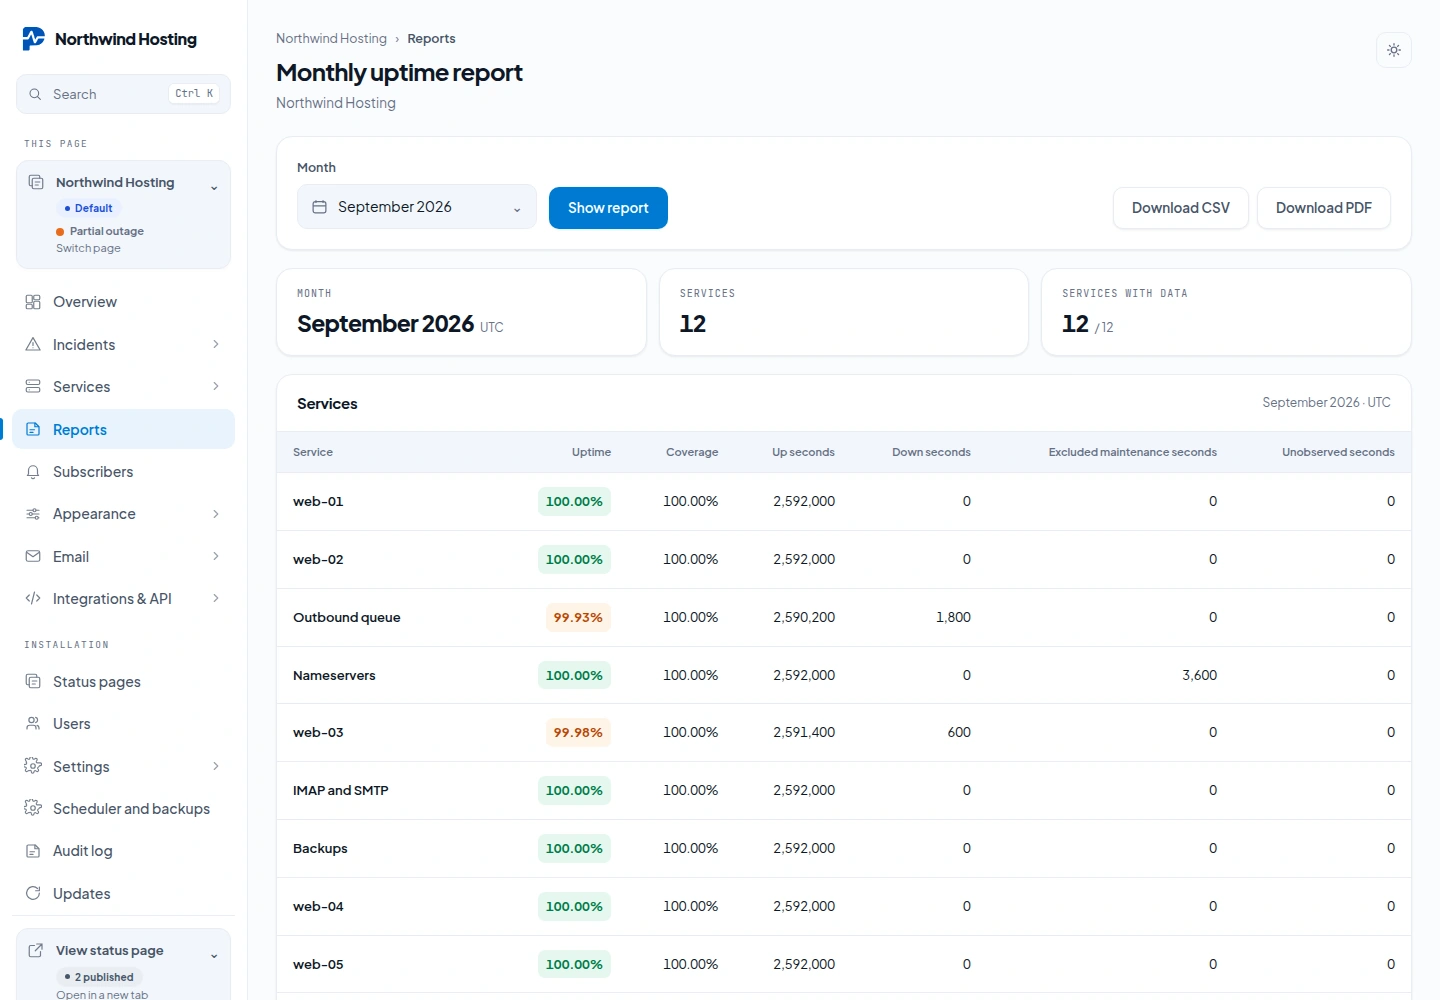Open the Reports menu item
Viewport: 1440px width, 1000px height.
124,429
